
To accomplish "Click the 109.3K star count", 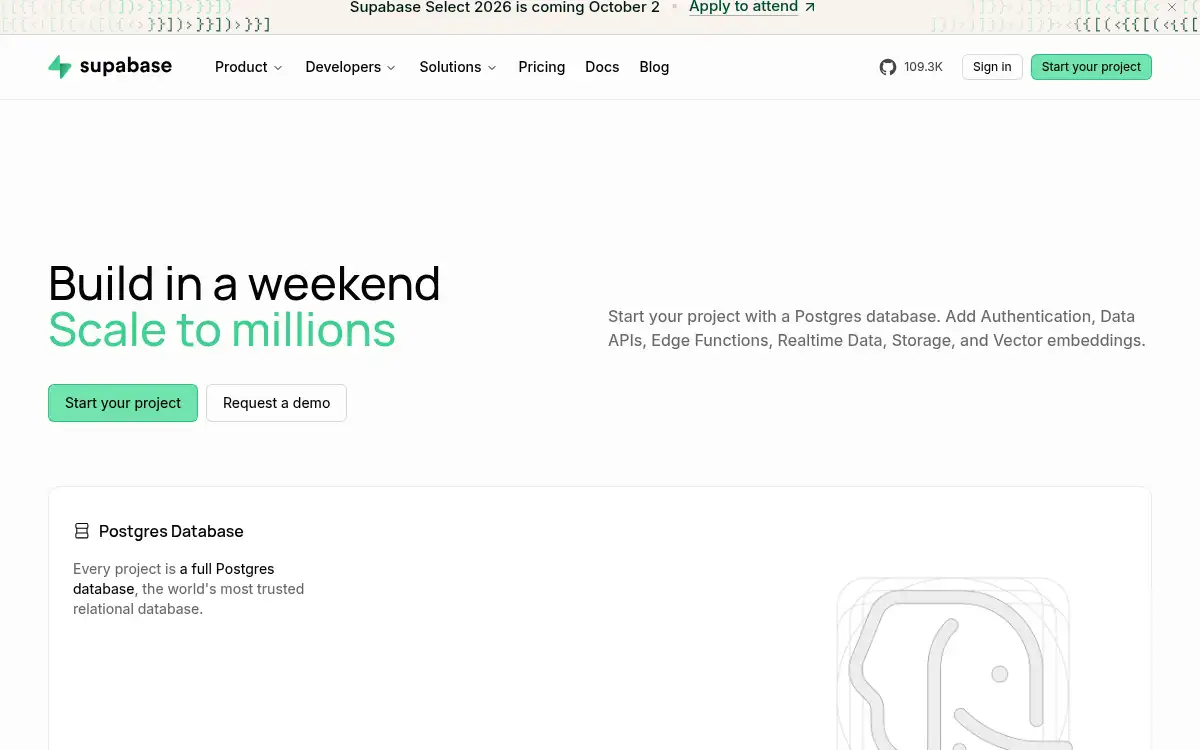I will [x=923, y=67].
